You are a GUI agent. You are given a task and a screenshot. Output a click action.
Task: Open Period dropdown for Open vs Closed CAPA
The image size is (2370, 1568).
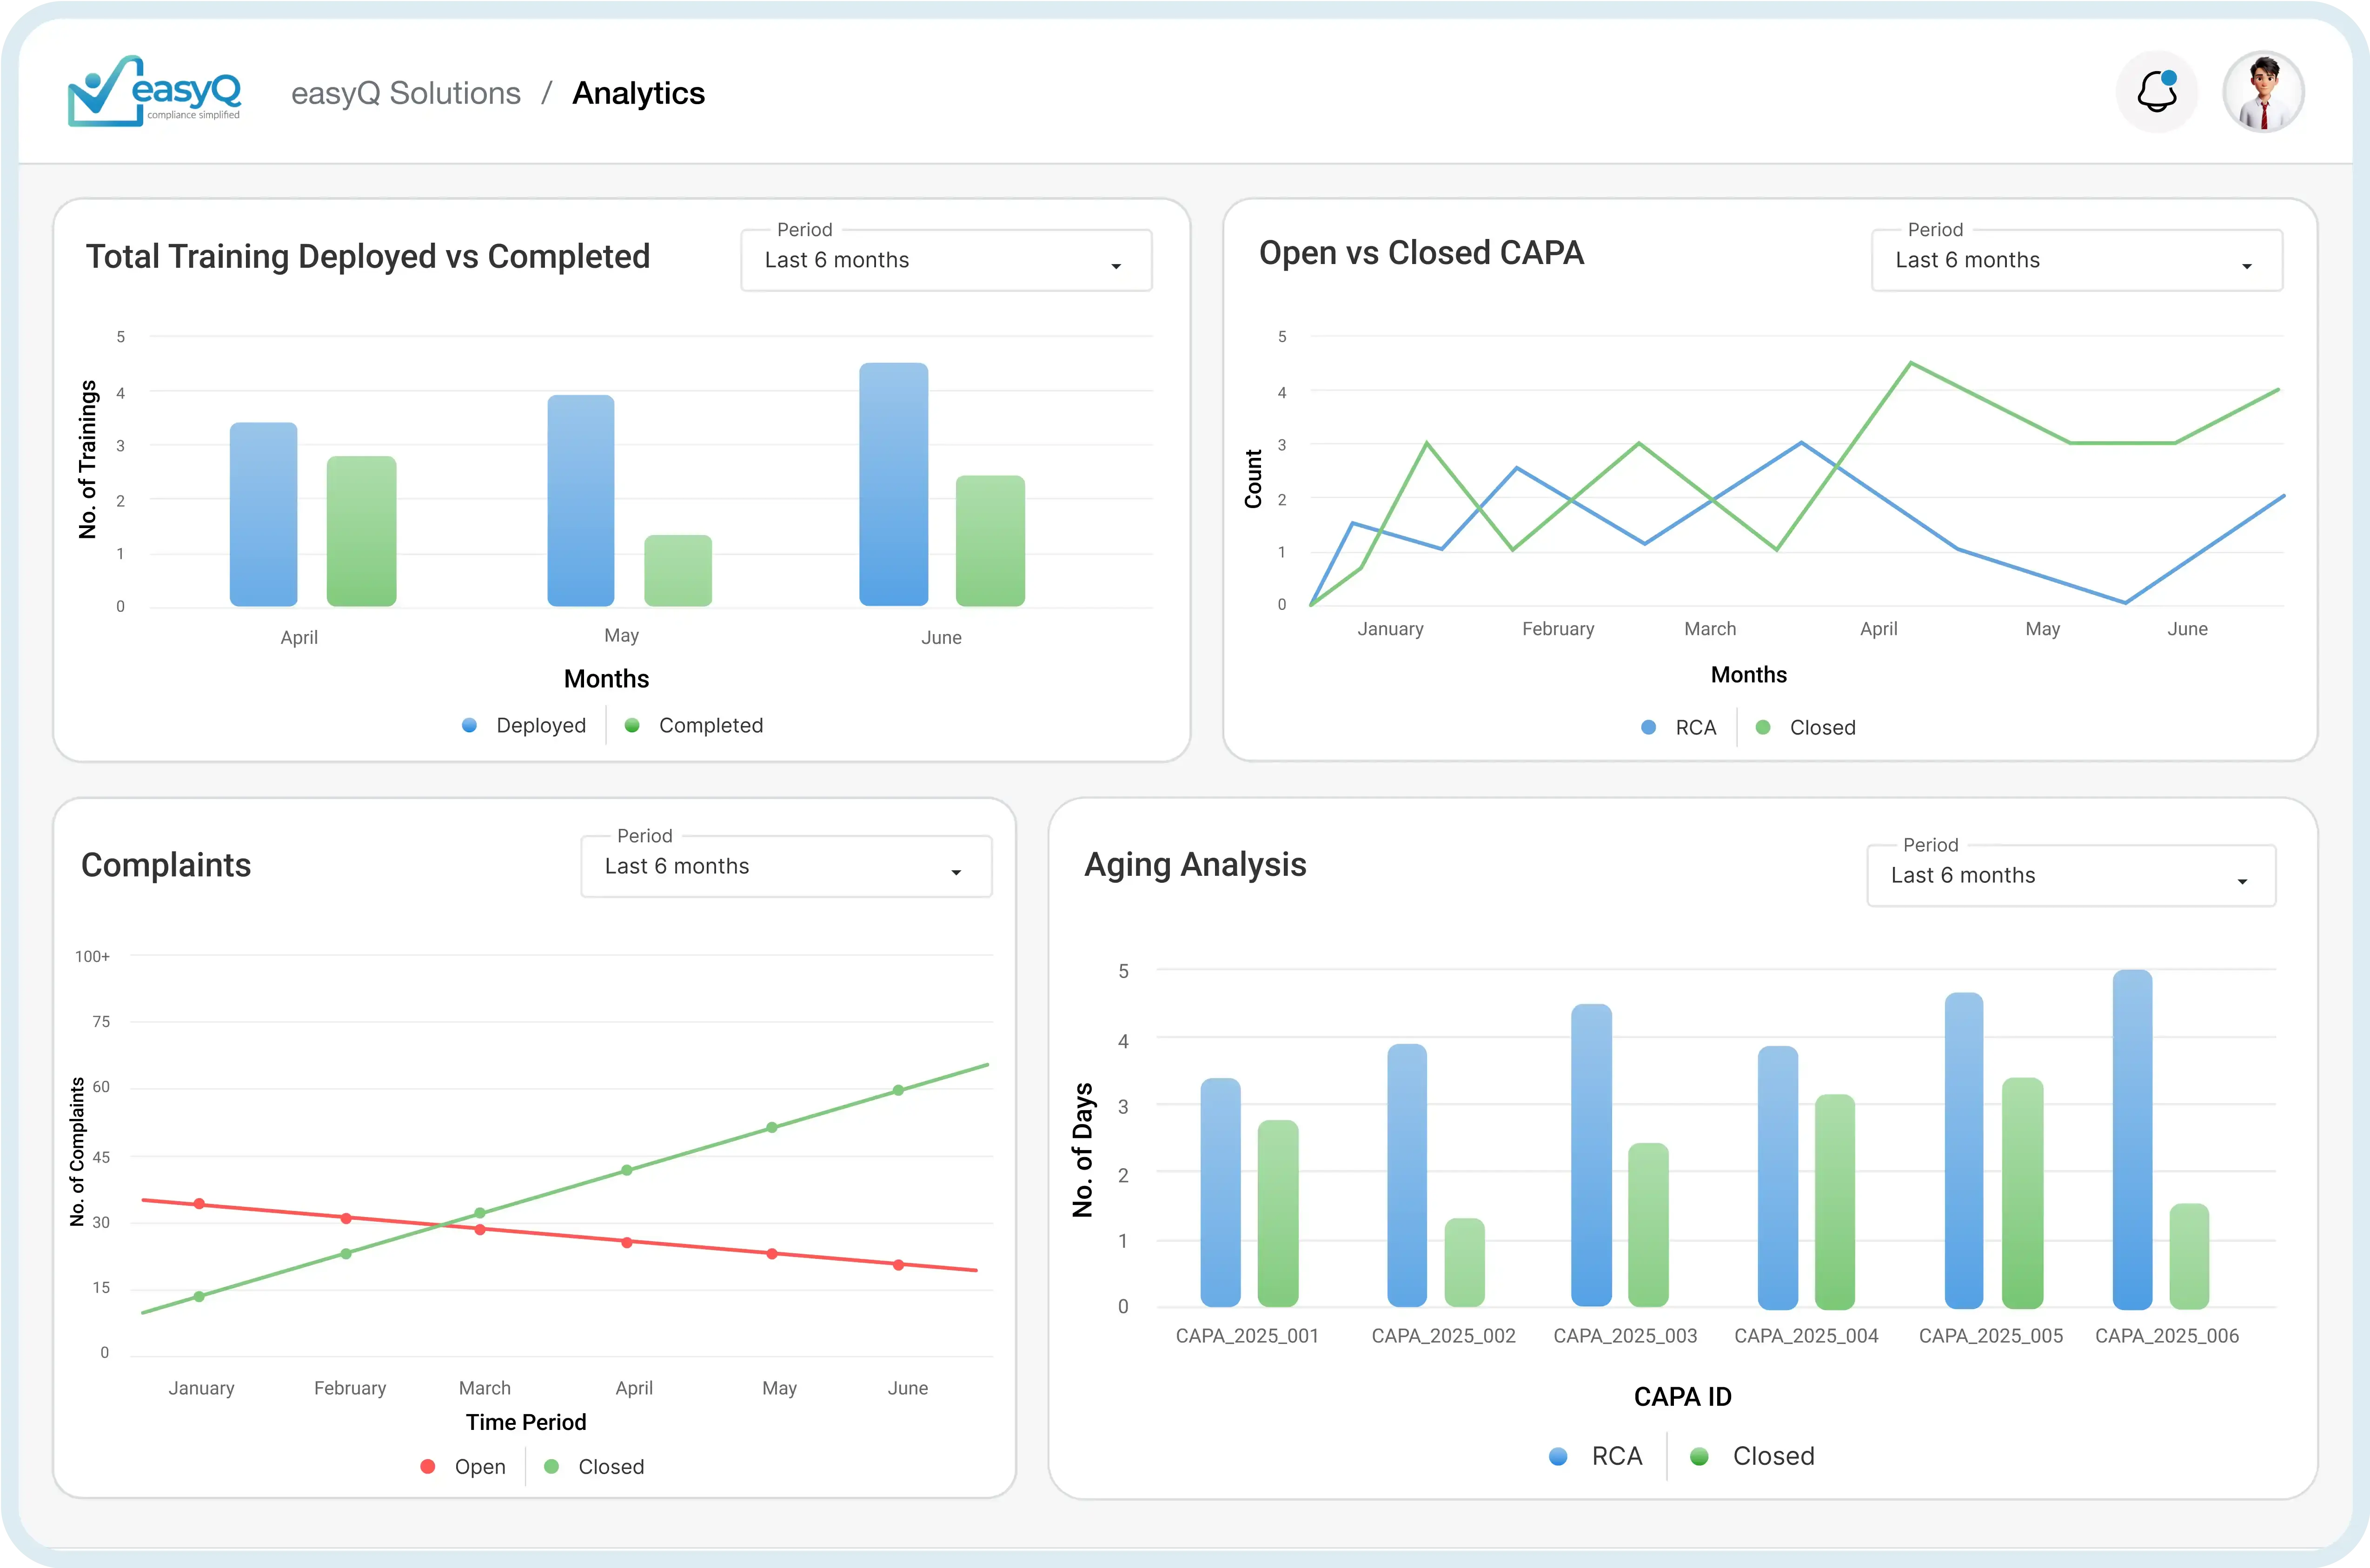click(x=2077, y=260)
